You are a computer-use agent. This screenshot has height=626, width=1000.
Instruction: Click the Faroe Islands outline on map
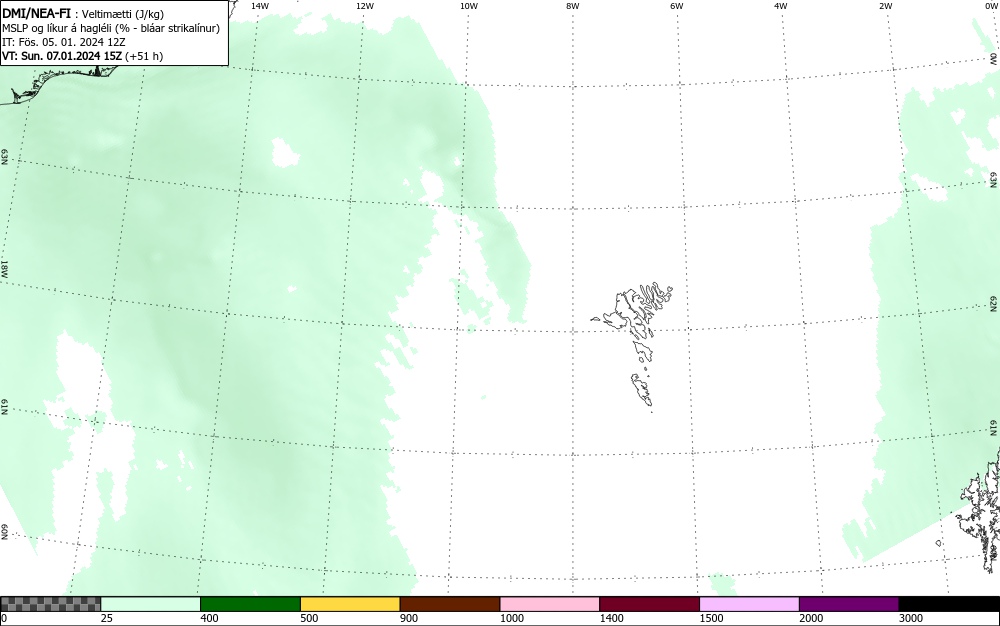tap(633, 345)
